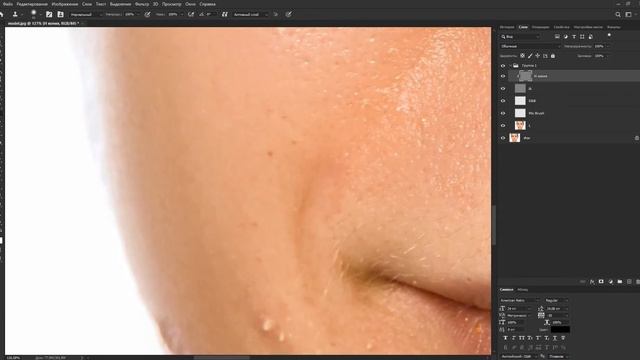Screen dimensions: 640x360
Task: Create a new layer icon
Action: (629, 282)
